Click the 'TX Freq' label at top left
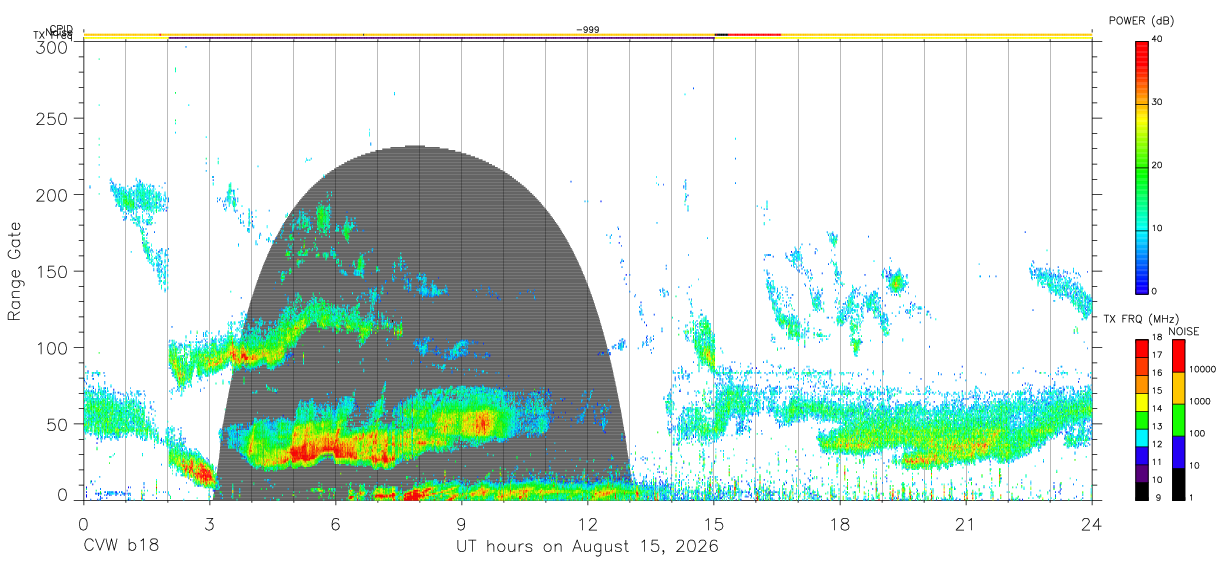The image size is (1228, 567). [53, 35]
